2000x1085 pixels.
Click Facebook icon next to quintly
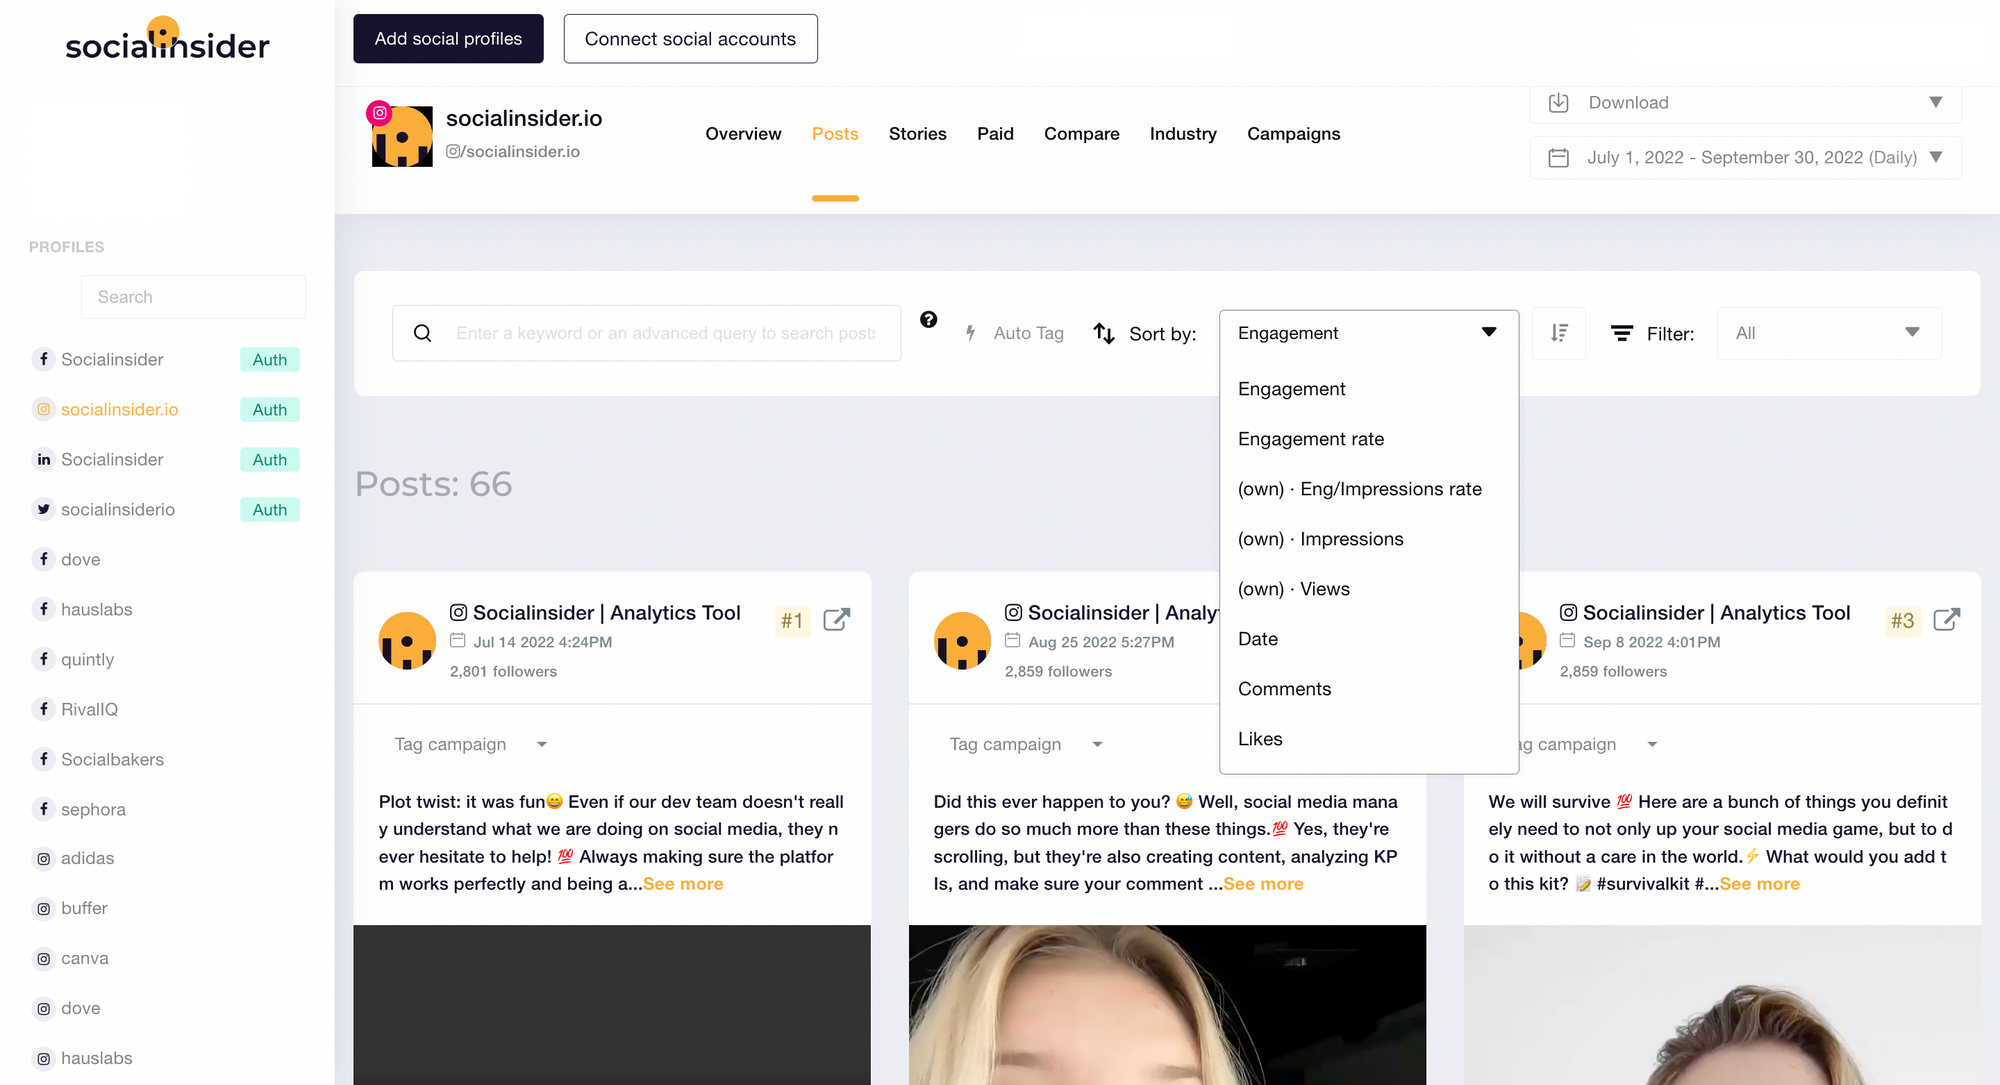[43, 659]
